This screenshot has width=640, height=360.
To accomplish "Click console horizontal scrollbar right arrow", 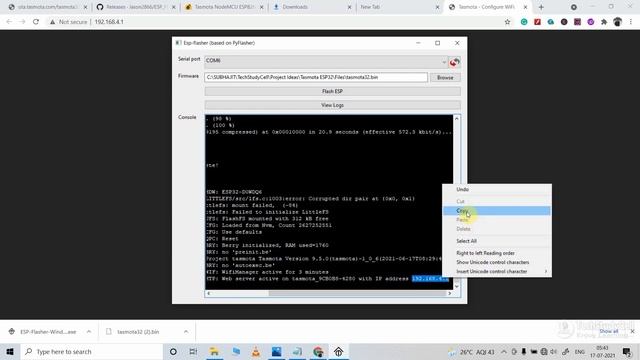I will pyautogui.click(x=450, y=293).
